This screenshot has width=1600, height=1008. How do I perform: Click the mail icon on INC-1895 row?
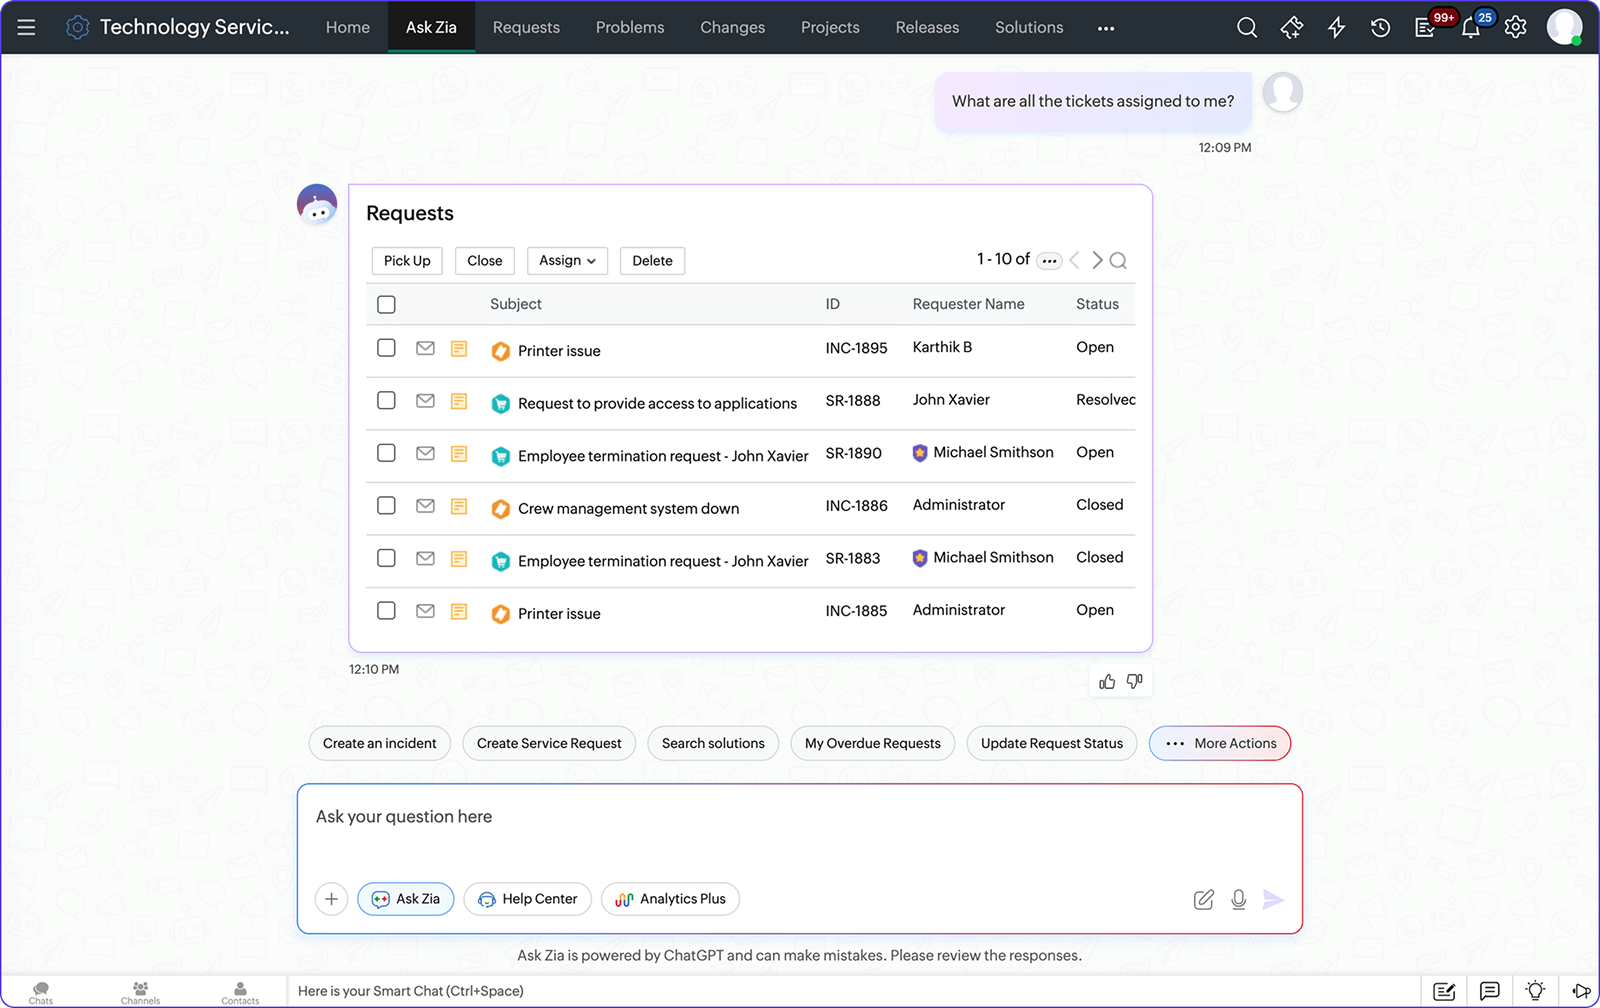[x=425, y=348]
